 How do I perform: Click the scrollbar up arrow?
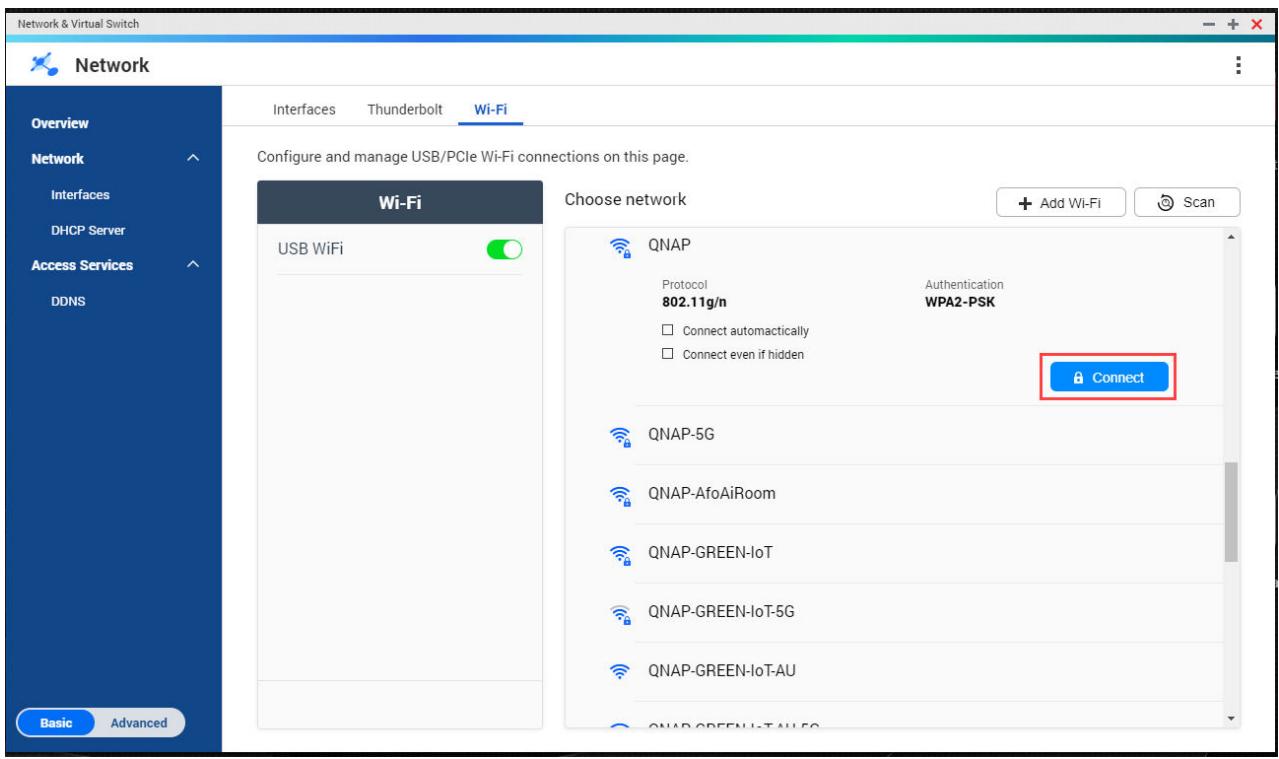pos(1231,236)
